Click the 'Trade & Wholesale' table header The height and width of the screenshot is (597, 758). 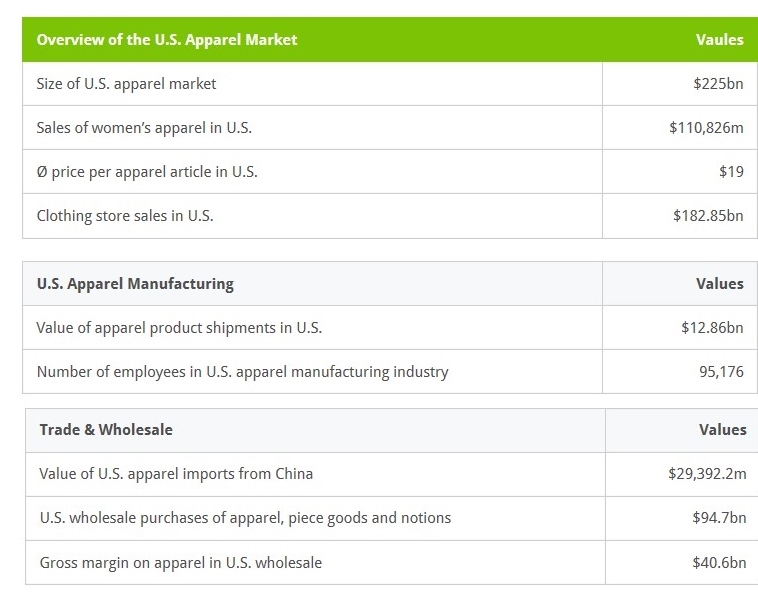pyautogui.click(x=106, y=430)
